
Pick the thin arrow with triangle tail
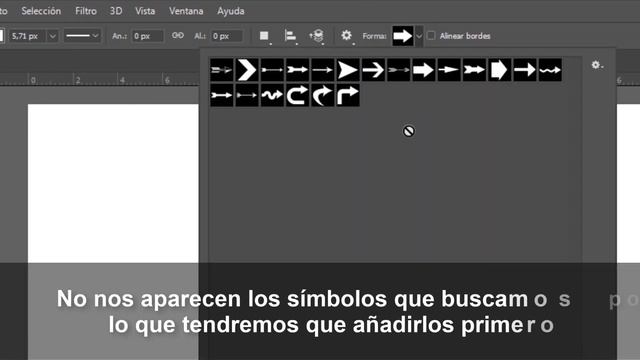[247, 95]
